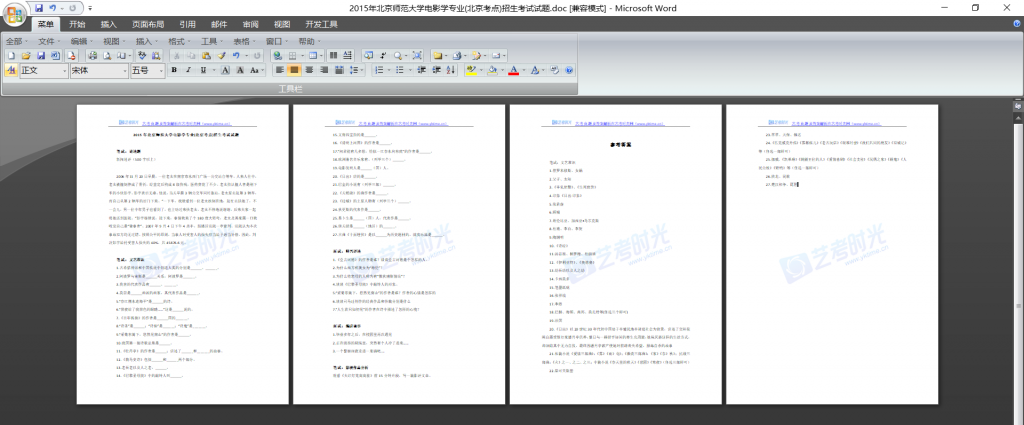This screenshot has width=1024, height=425.
Task: Toggle Bold formatting
Action: tap(174, 71)
